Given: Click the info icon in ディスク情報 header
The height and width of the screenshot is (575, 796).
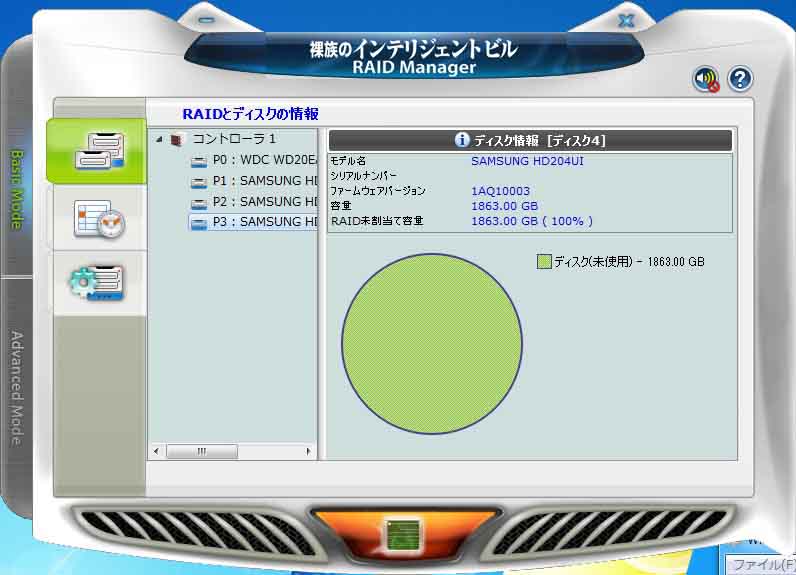Looking at the screenshot, I should (462, 140).
